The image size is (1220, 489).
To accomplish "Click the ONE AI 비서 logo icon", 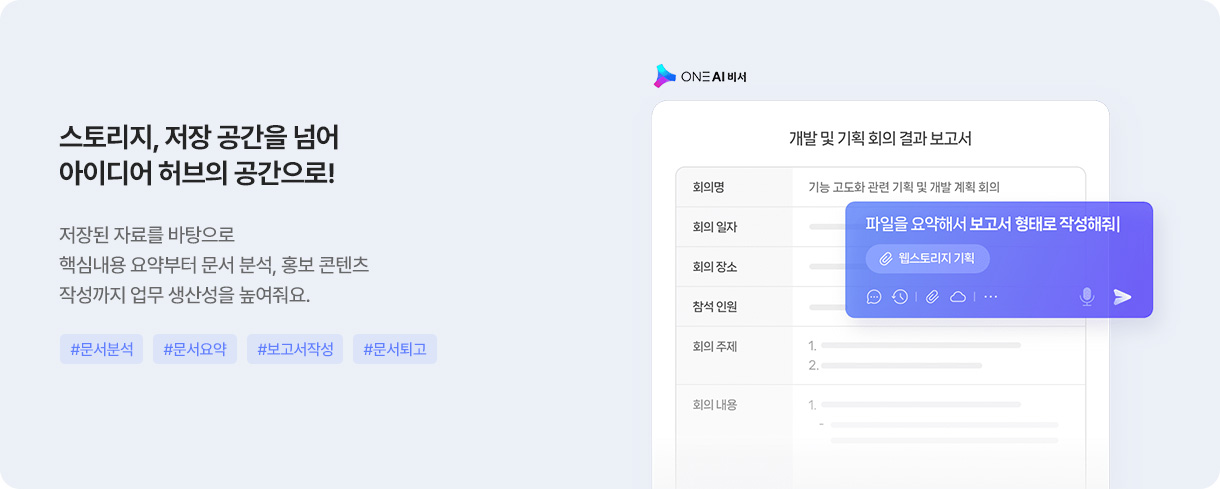I will [664, 76].
